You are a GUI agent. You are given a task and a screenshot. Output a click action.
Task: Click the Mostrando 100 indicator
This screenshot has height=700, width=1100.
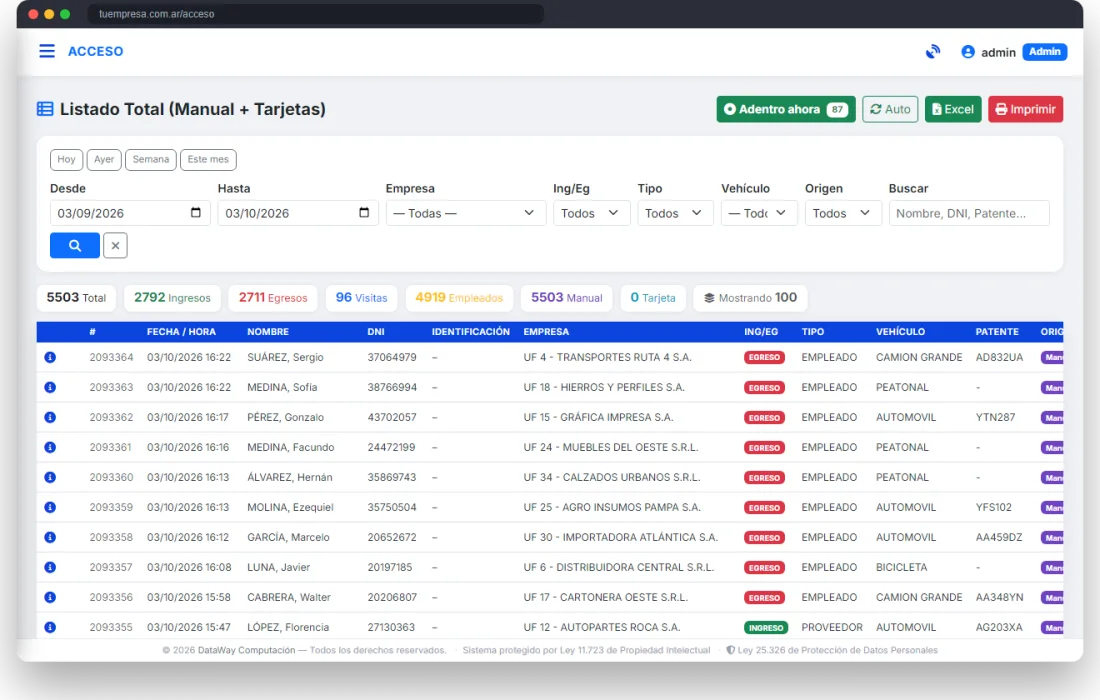[x=750, y=297]
